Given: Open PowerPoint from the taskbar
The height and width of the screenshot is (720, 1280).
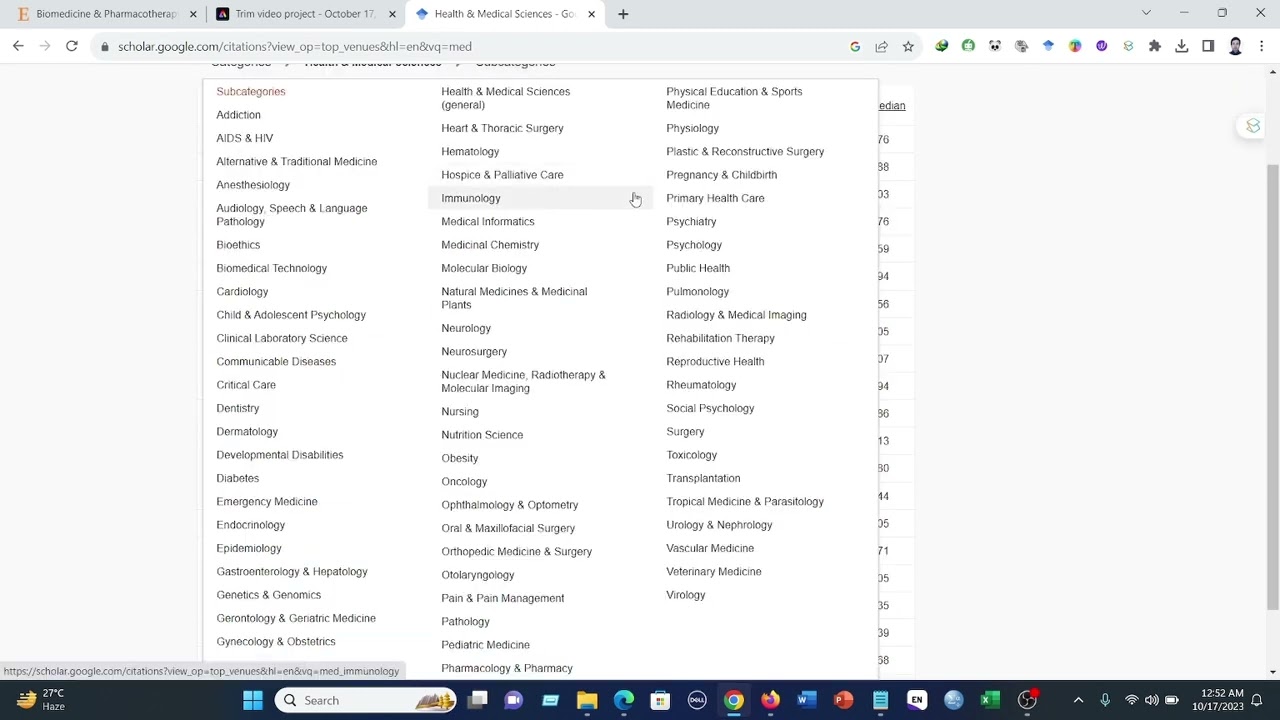Looking at the screenshot, I should click(843, 700).
